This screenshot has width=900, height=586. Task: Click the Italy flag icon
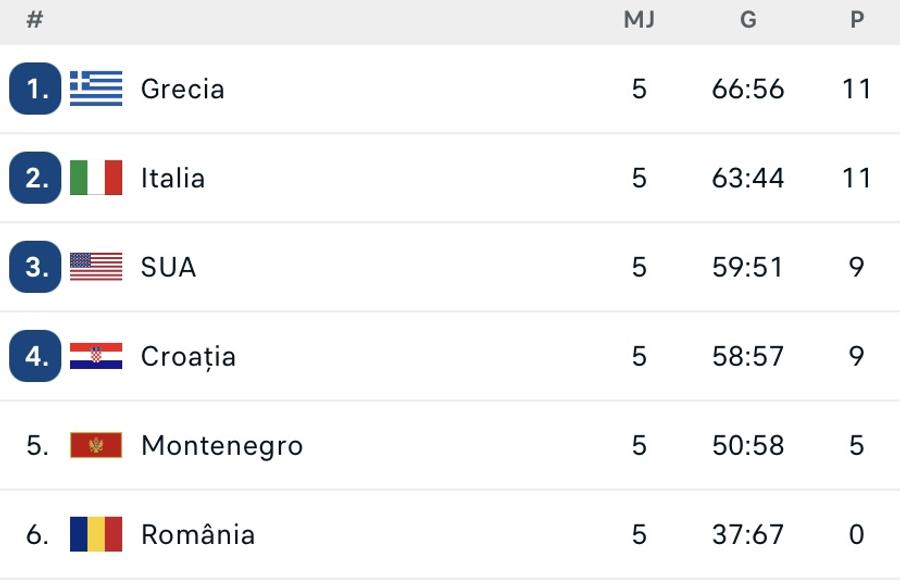[96, 177]
